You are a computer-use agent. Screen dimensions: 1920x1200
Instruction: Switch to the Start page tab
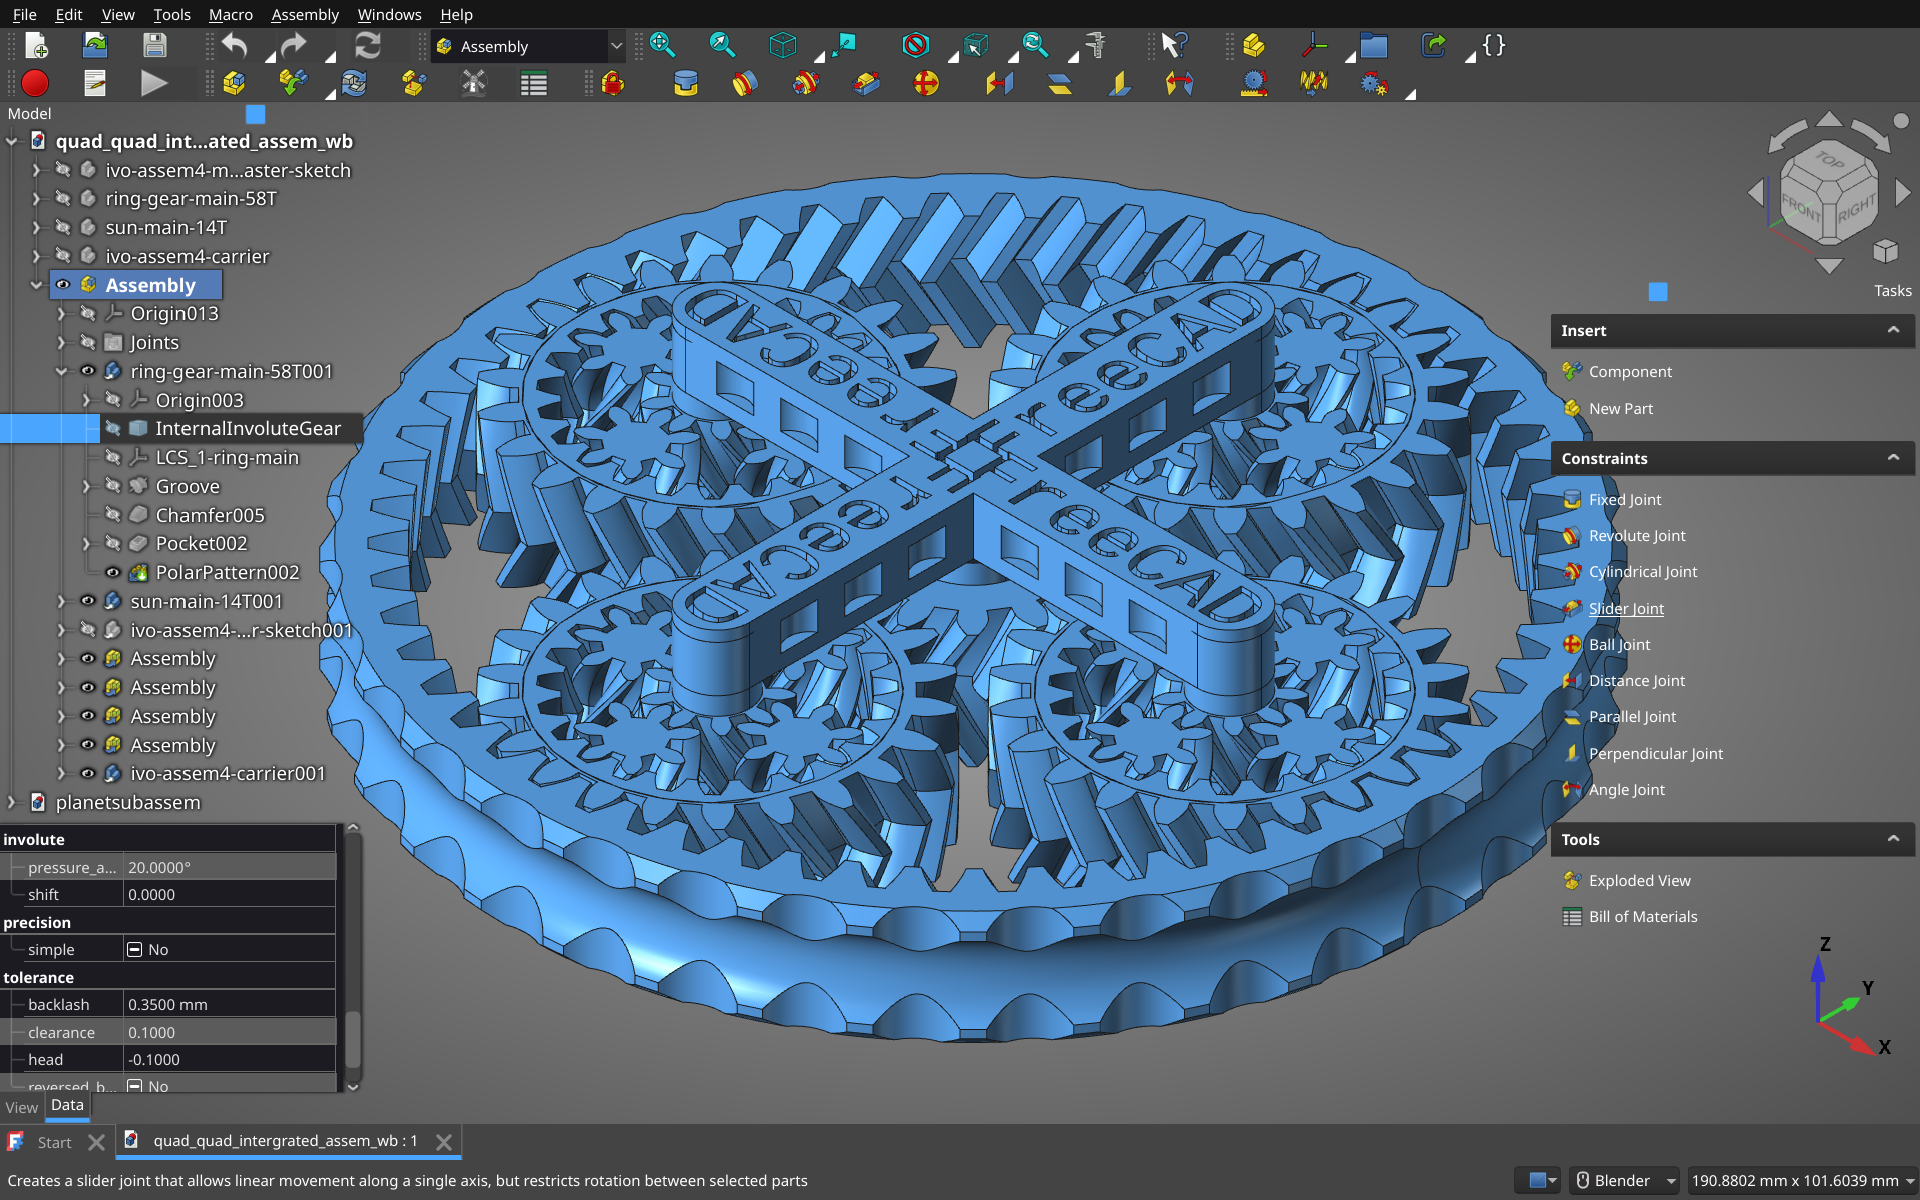[54, 1142]
